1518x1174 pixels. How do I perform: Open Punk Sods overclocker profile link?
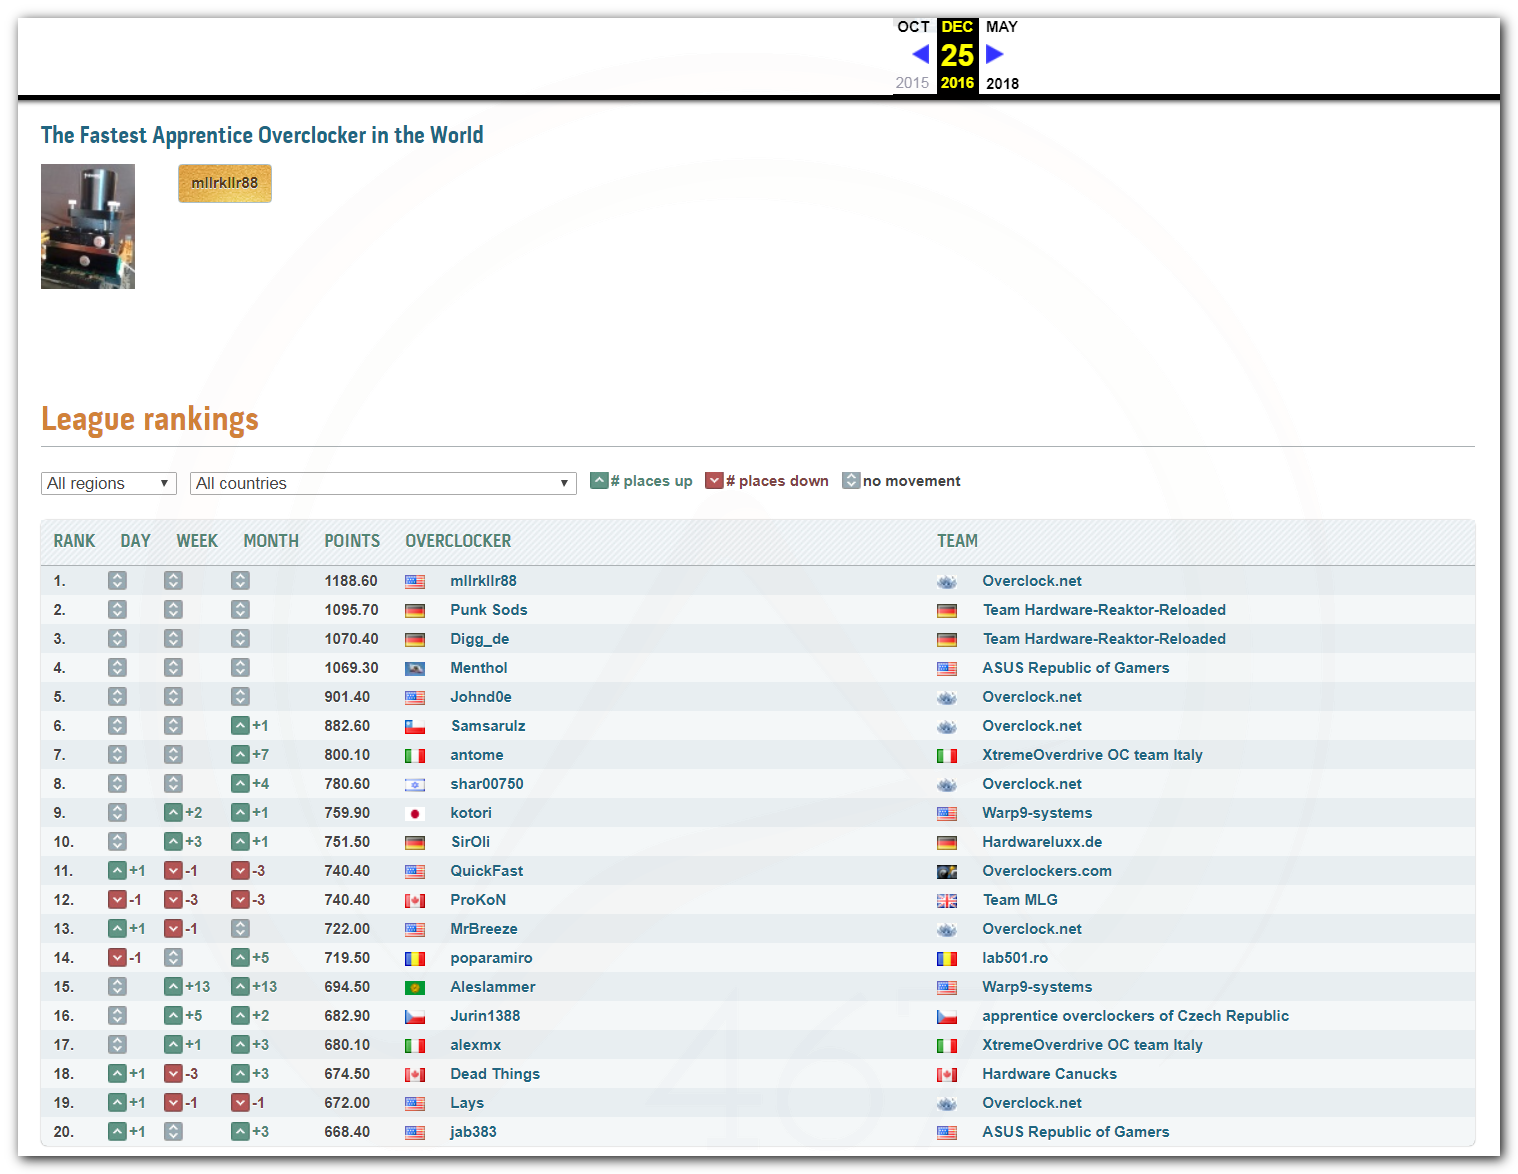pyautogui.click(x=489, y=610)
